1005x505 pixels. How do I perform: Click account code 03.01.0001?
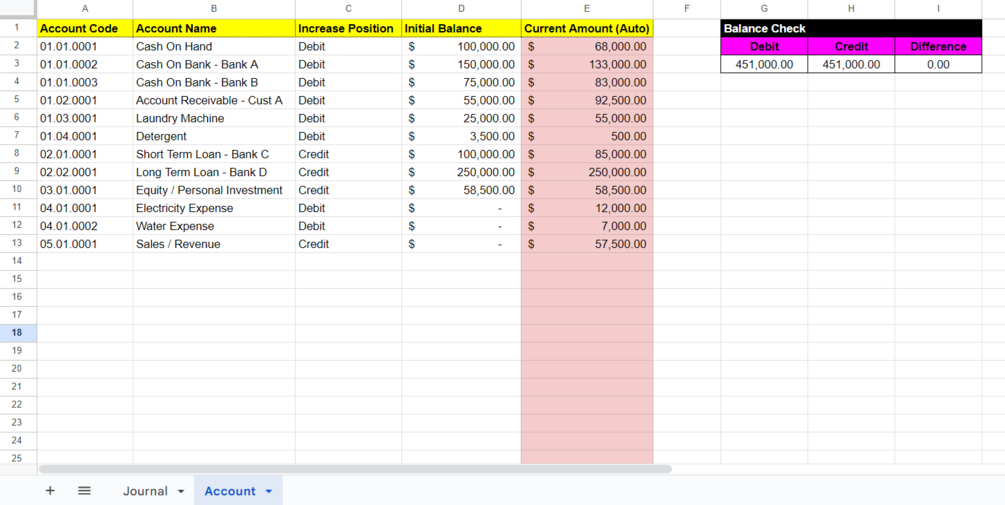pyautogui.click(x=85, y=190)
